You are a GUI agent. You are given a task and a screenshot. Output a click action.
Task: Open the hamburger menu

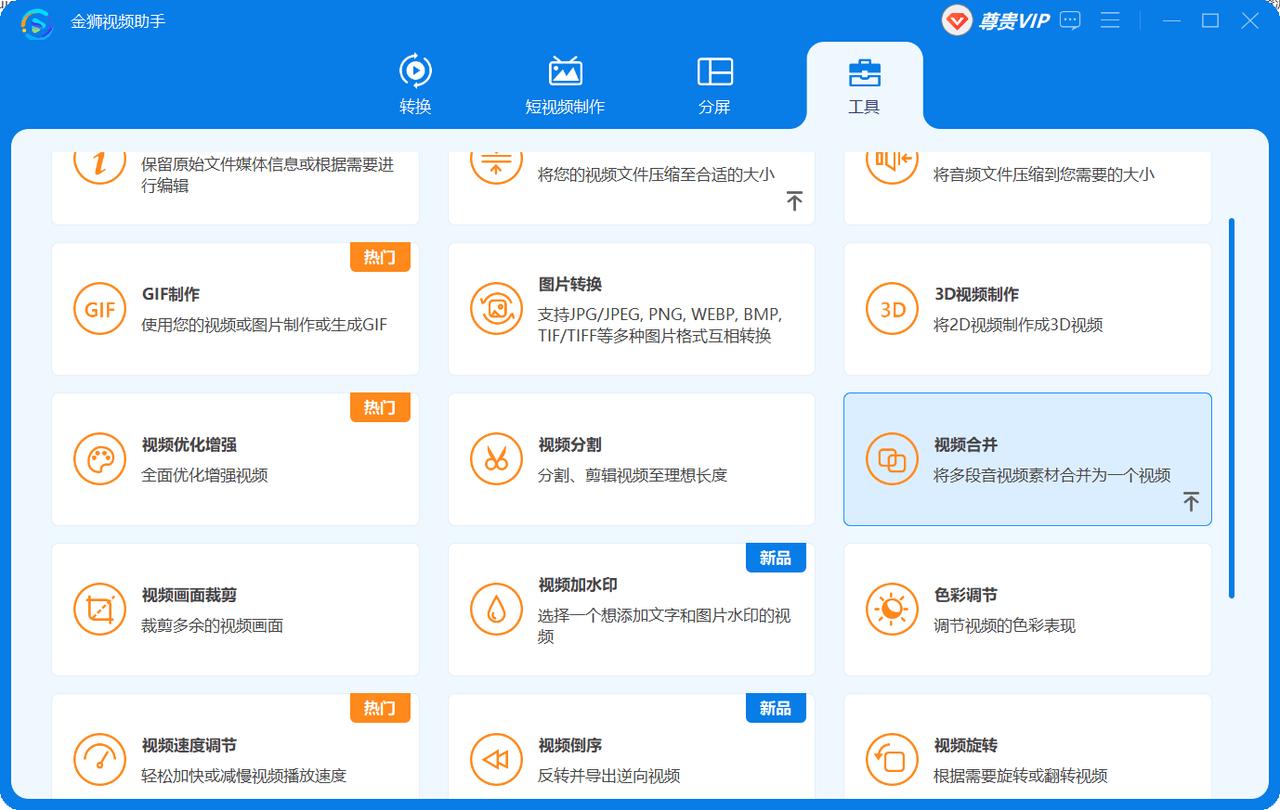pyautogui.click(x=1110, y=20)
